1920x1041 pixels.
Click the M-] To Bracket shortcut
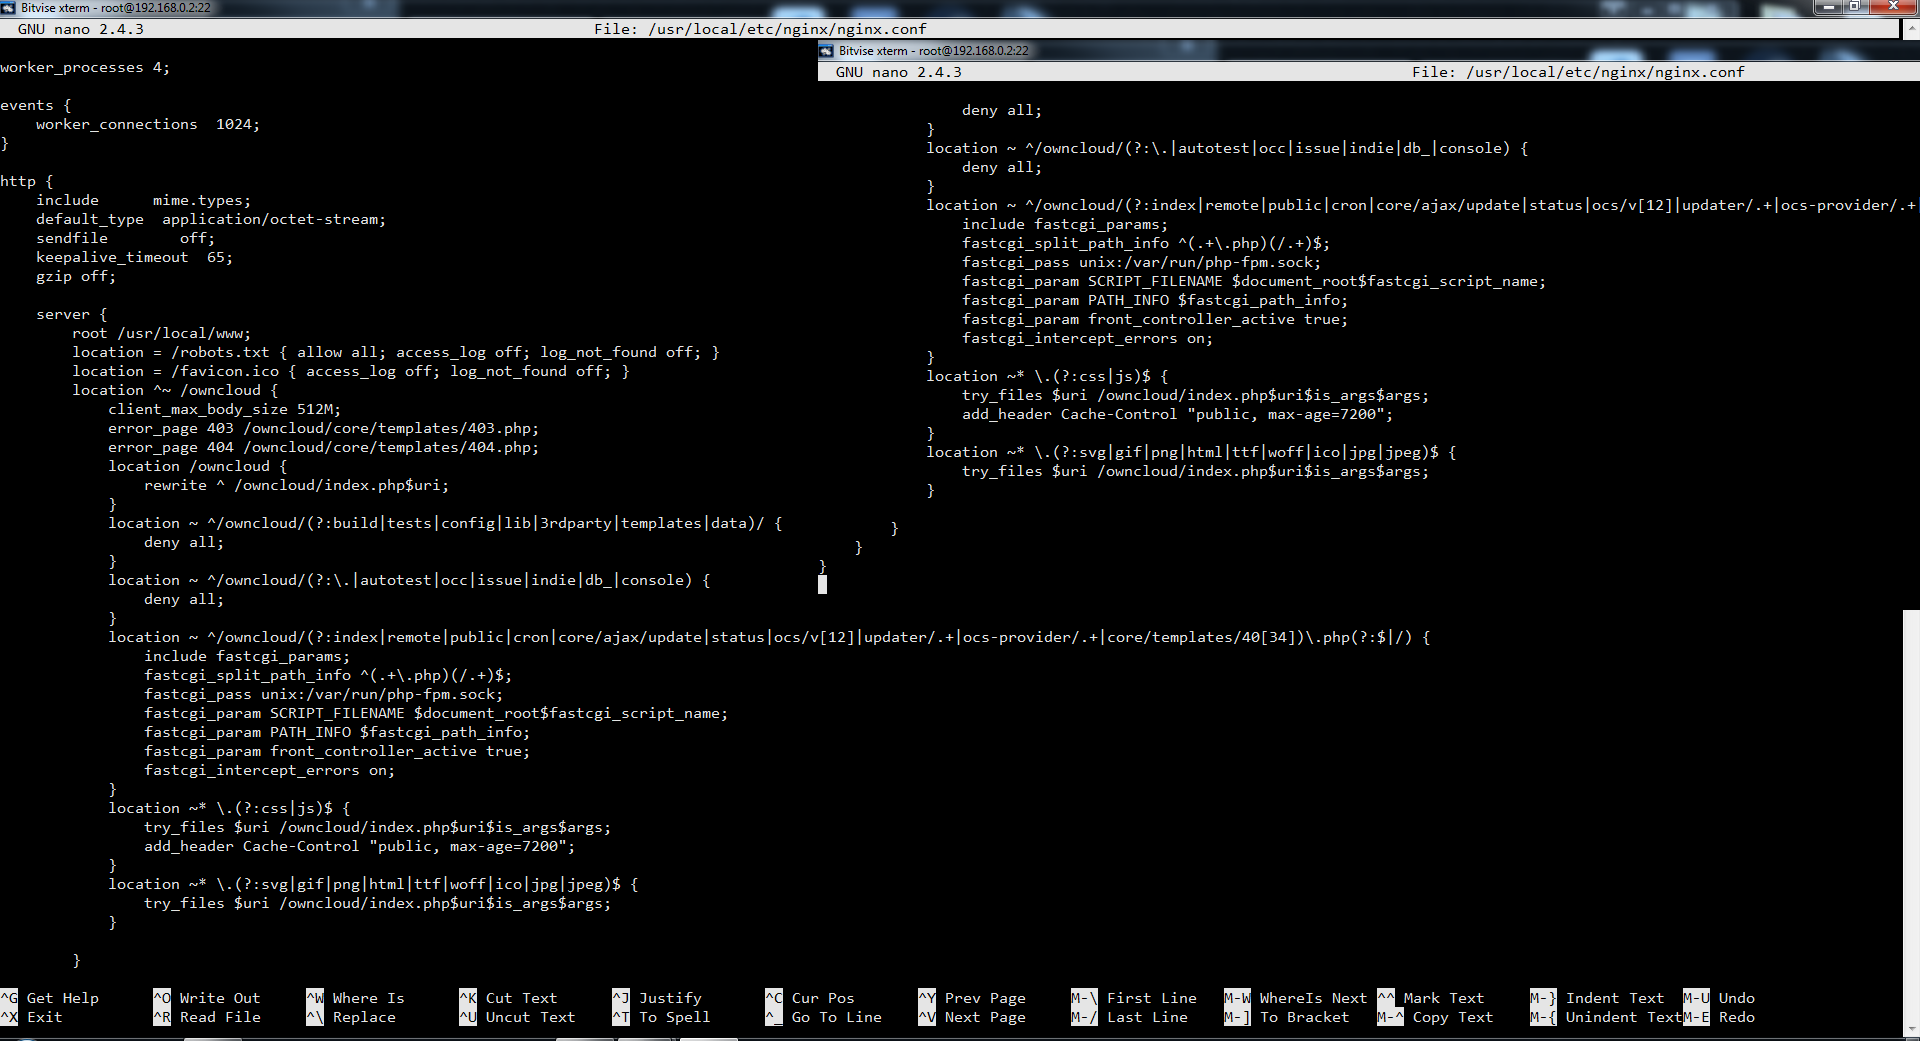coord(1287,1017)
